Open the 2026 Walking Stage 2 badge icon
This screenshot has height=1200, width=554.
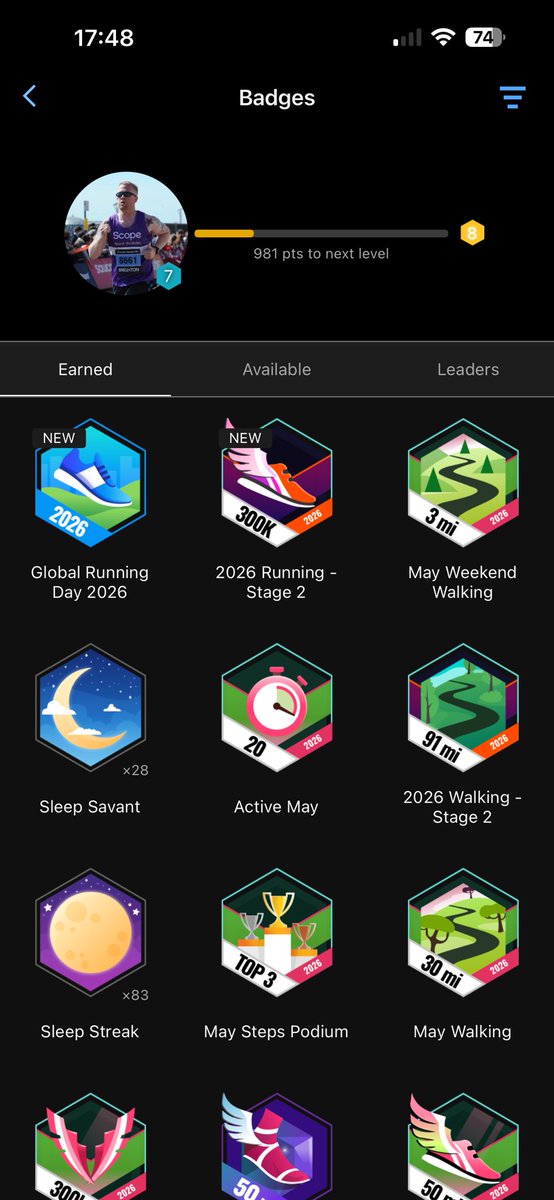462,710
